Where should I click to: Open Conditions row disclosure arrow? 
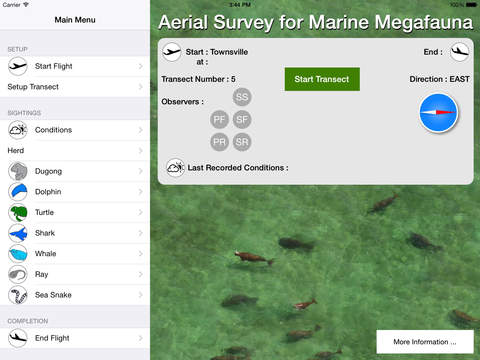pos(141,130)
